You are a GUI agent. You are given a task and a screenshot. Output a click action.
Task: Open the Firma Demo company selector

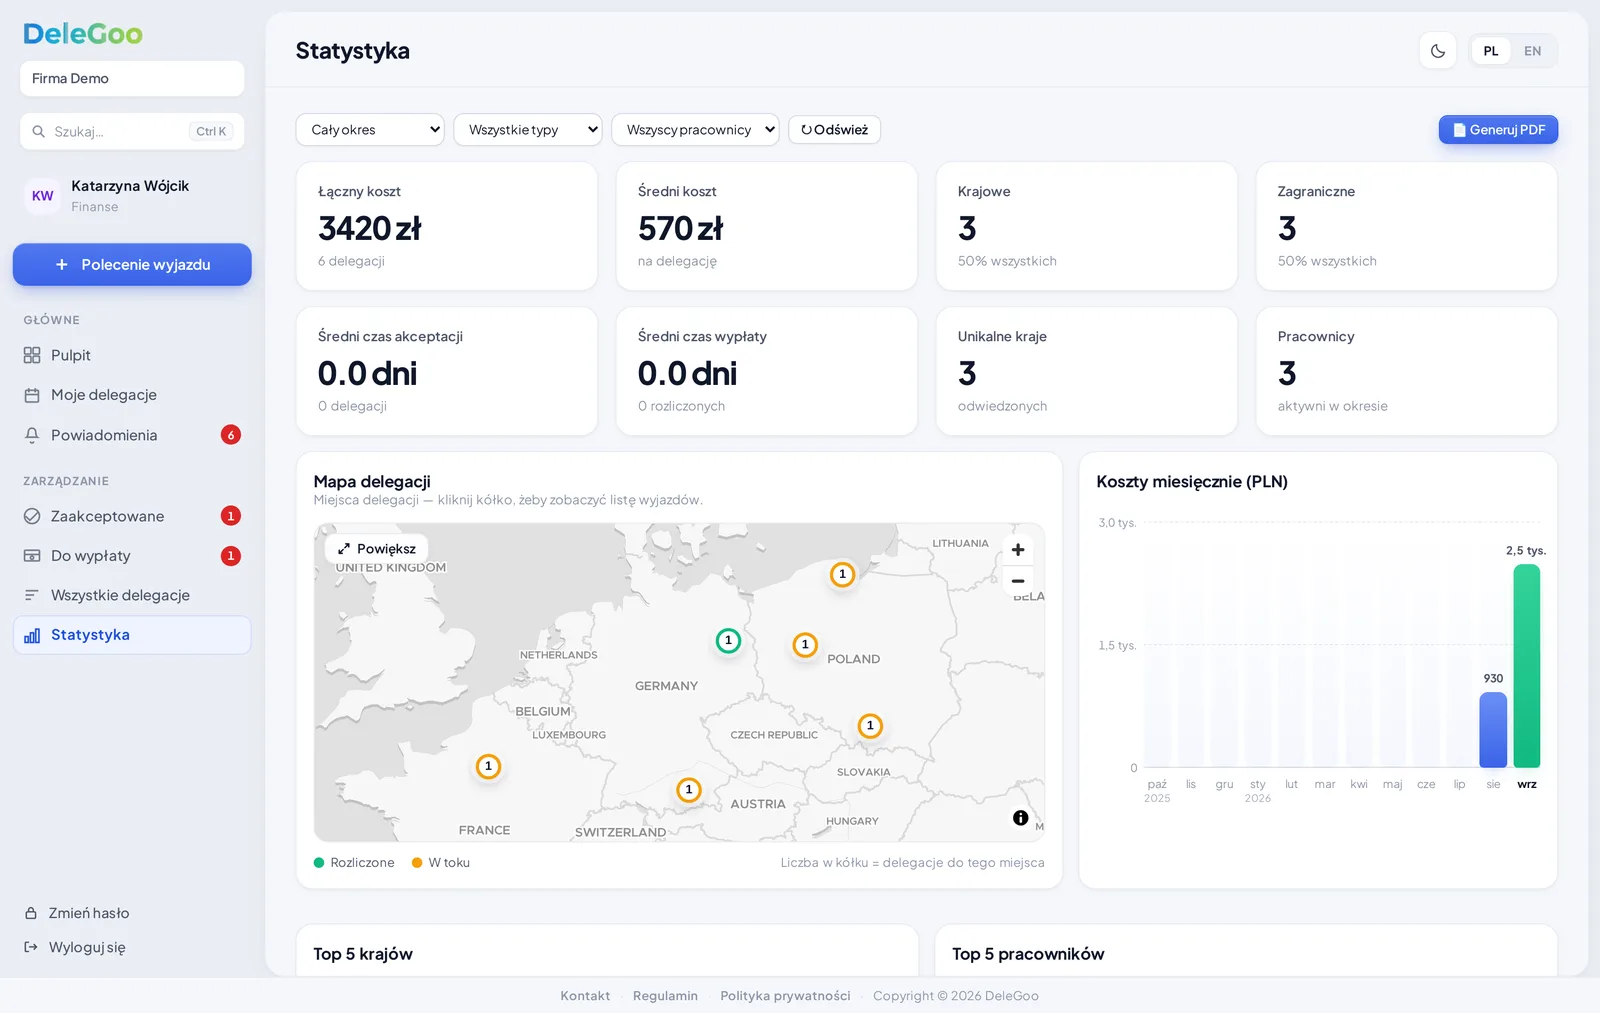(132, 79)
